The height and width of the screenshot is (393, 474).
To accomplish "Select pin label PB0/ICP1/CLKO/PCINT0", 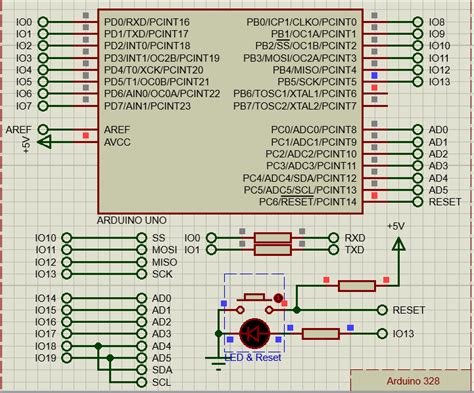I will (x=302, y=22).
